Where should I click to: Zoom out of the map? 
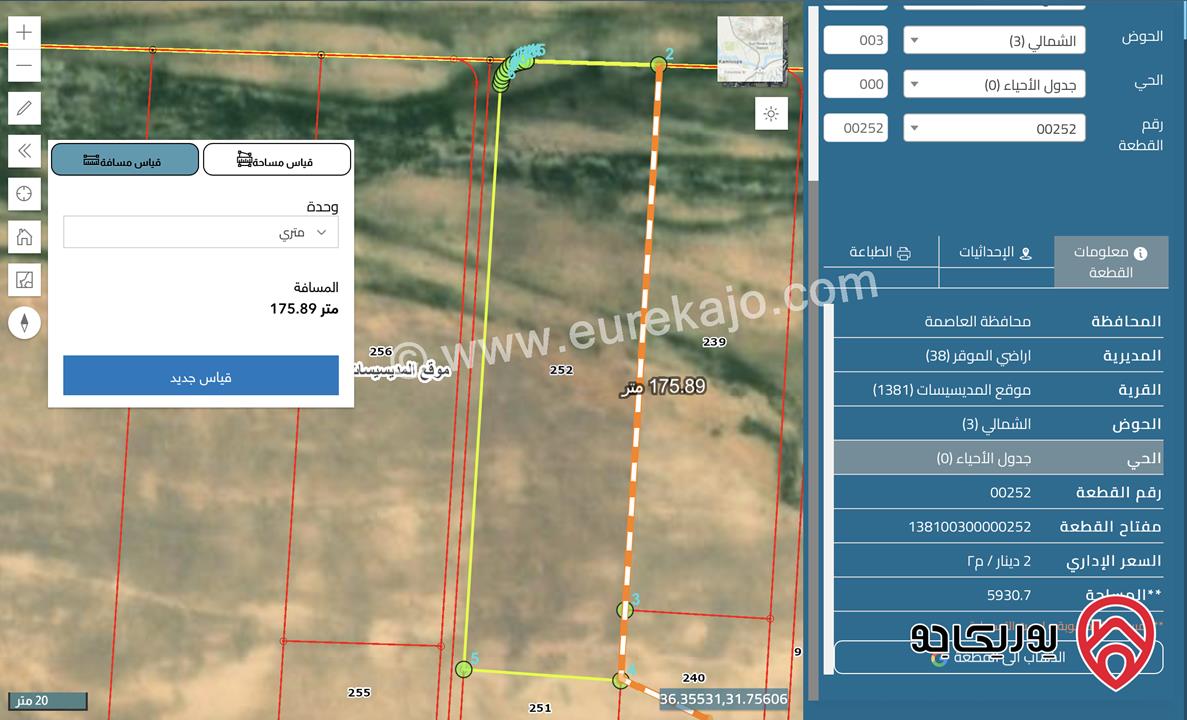click(x=25, y=66)
